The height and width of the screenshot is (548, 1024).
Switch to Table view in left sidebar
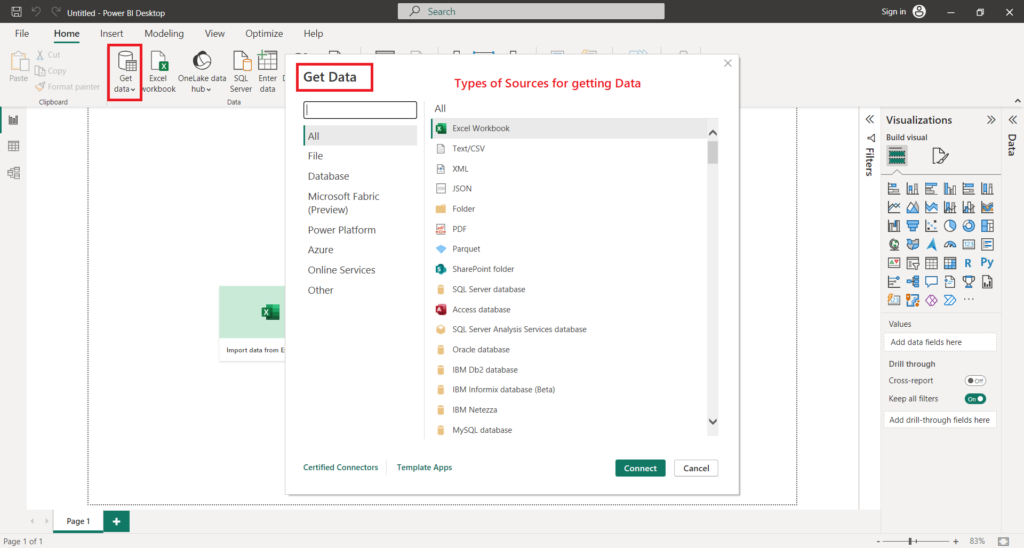[13, 146]
